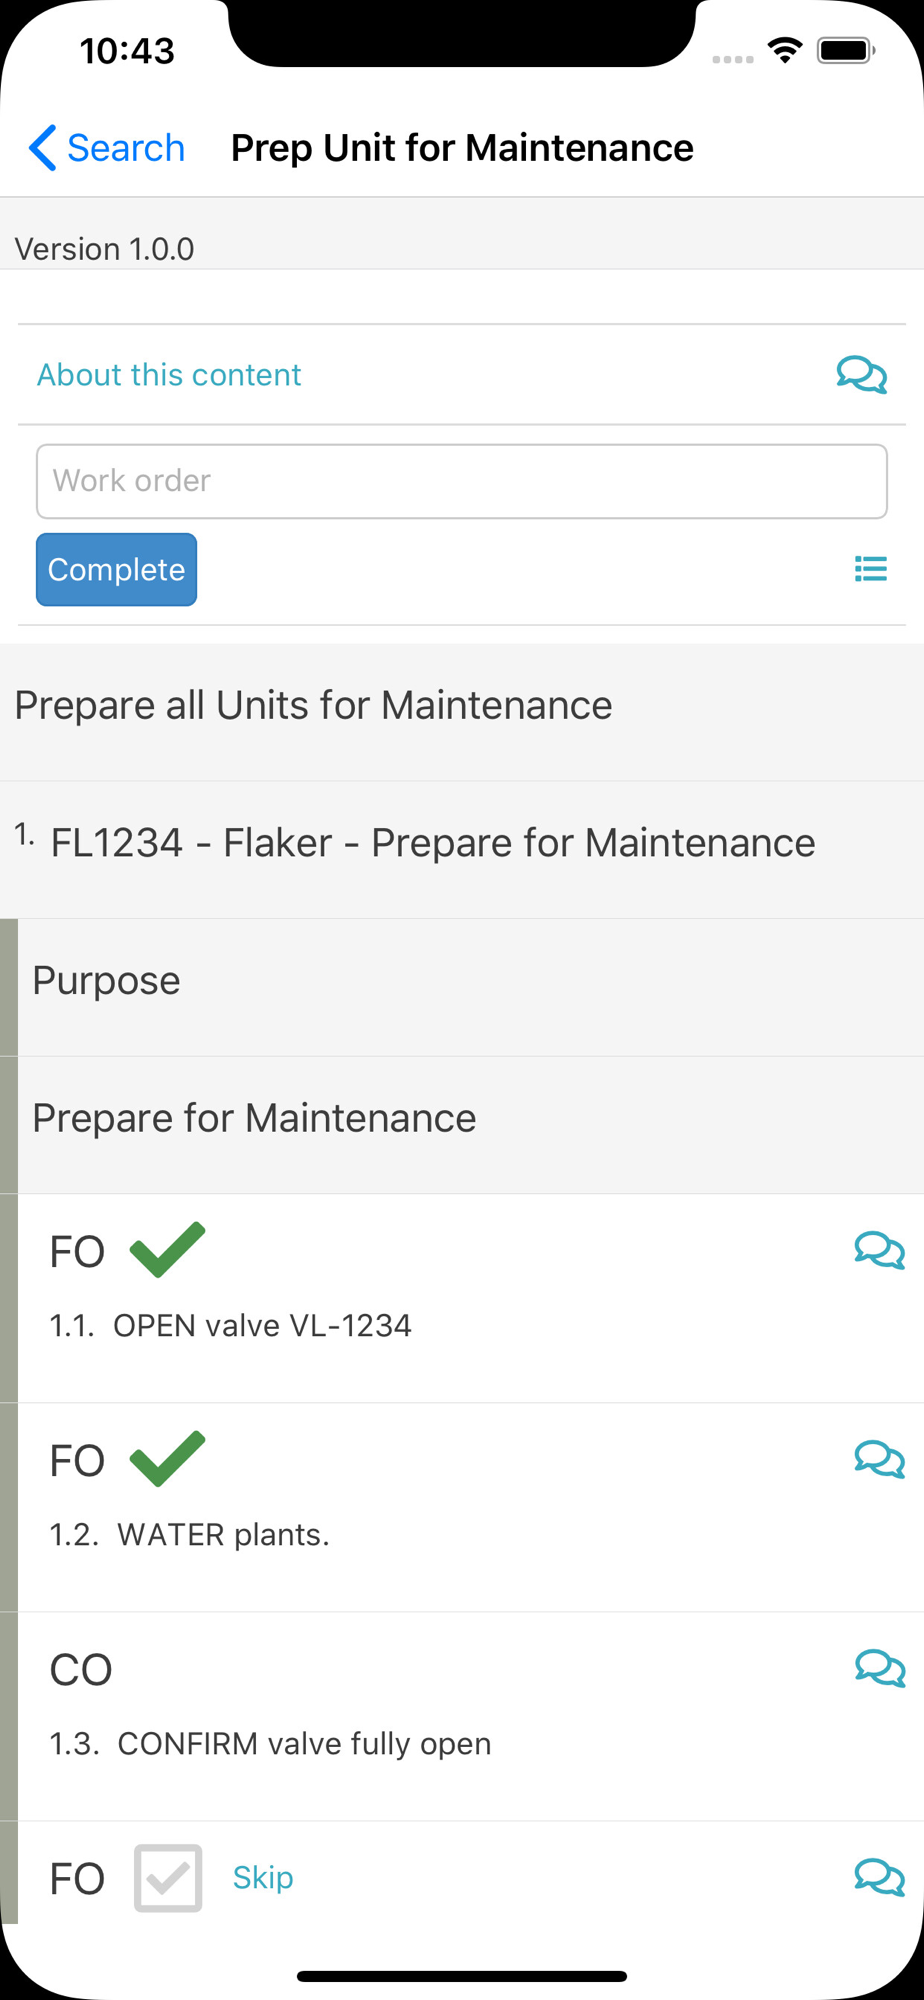Open the step list outline icon
This screenshot has height=2000, width=924.
tap(870, 569)
